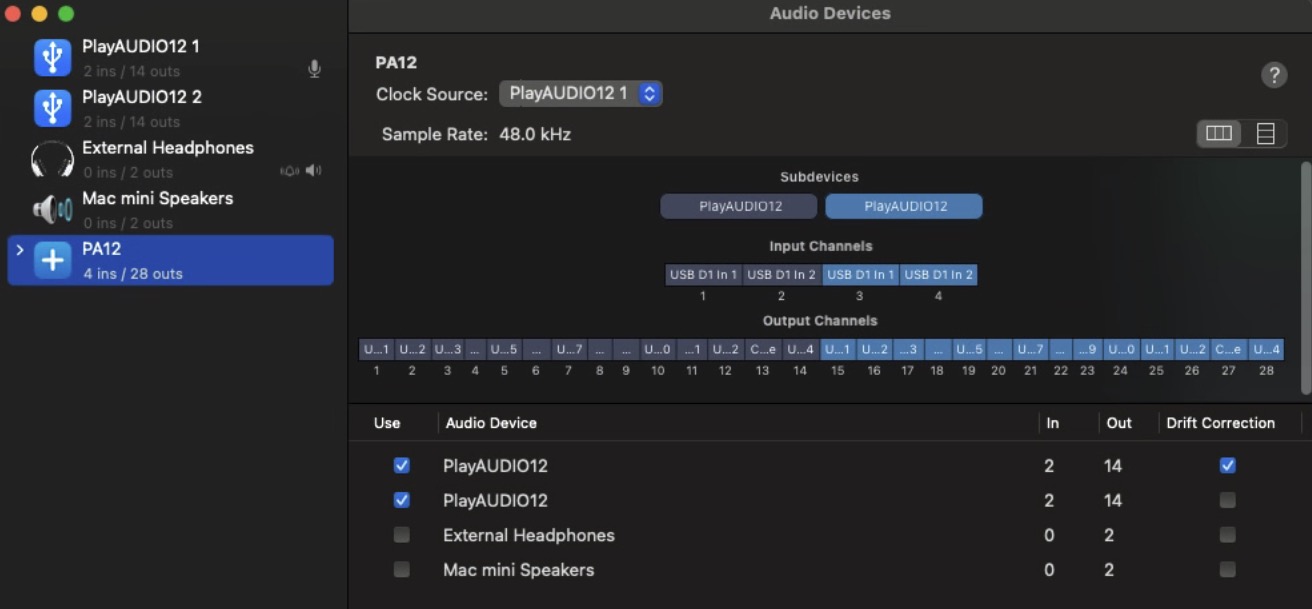Select the gray PlayAUDIO12 subdevice button
The image size is (1312, 609).
coord(740,206)
